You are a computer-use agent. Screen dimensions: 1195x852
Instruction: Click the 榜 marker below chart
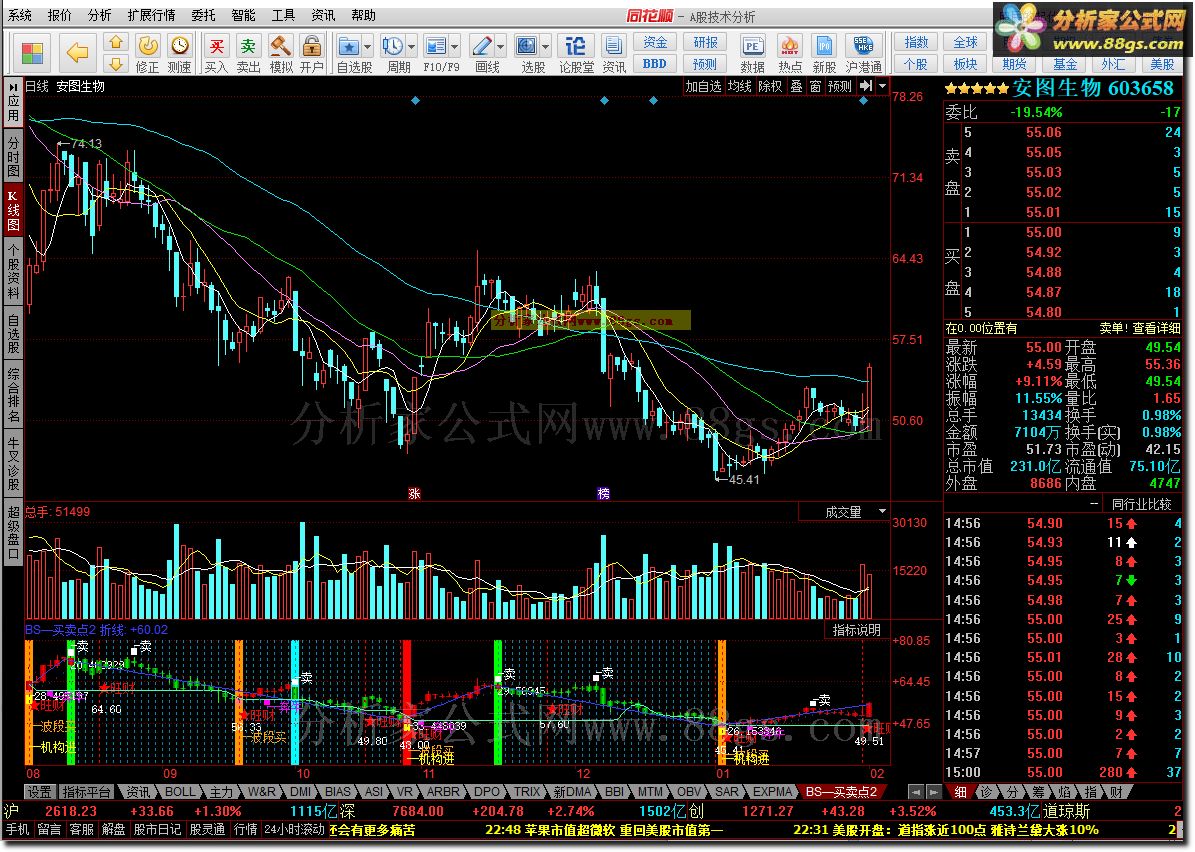pyautogui.click(x=604, y=493)
